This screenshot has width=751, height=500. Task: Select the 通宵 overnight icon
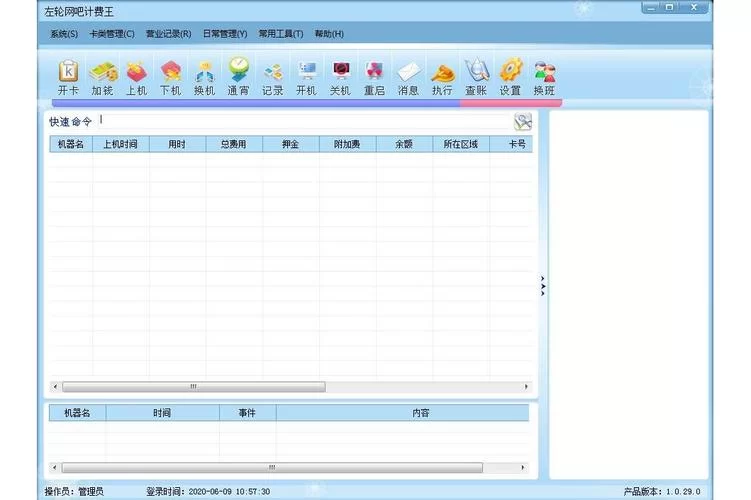pos(238,77)
